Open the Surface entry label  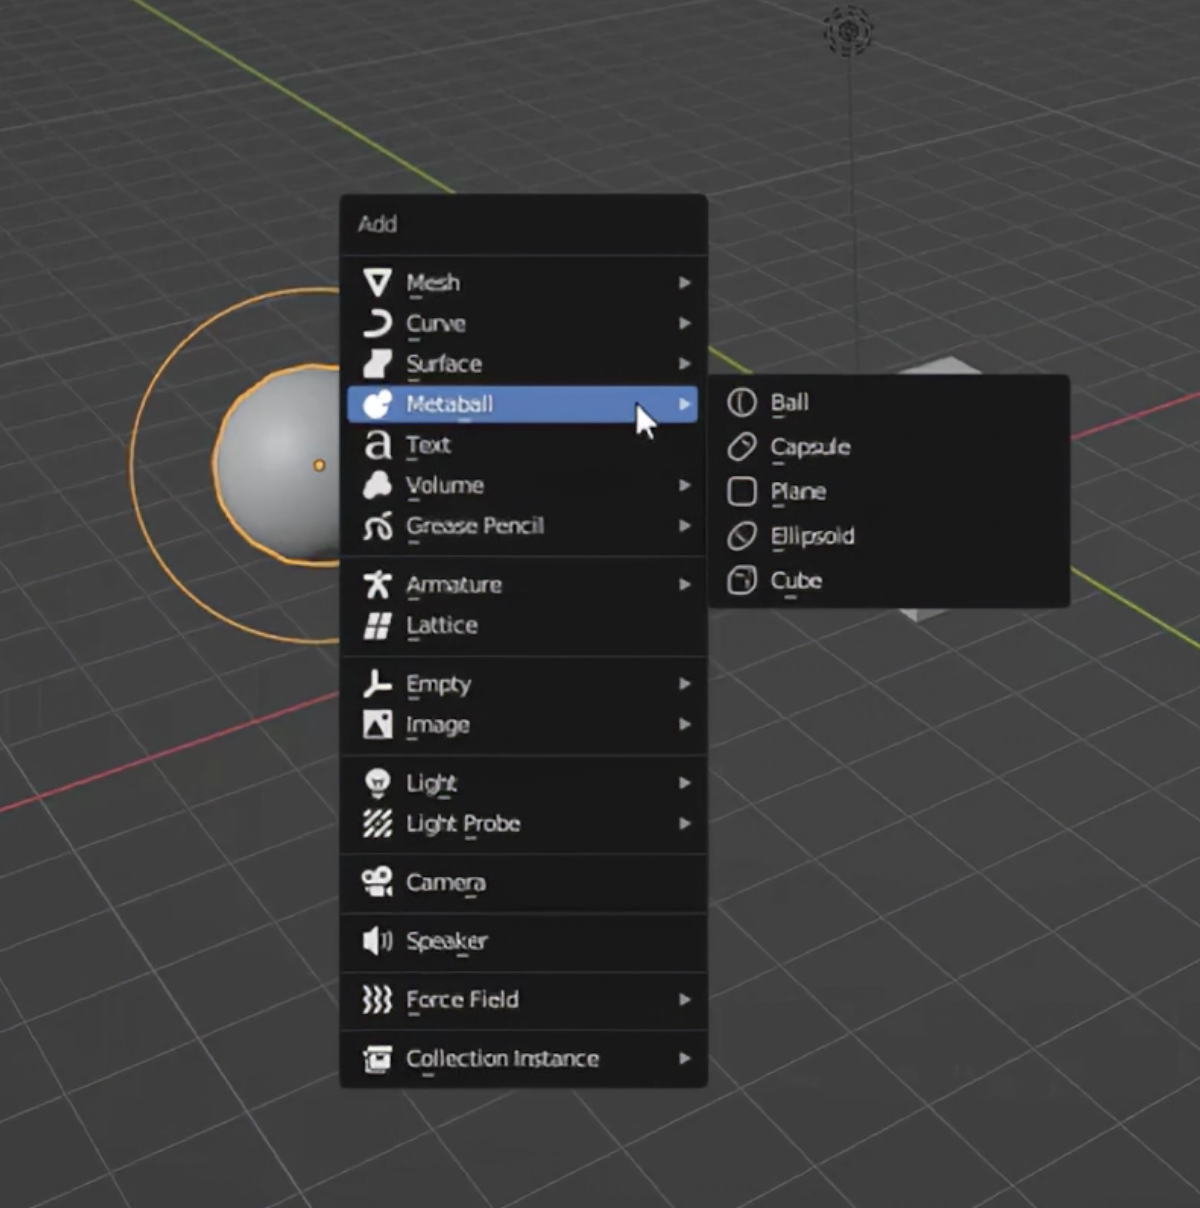coord(444,364)
